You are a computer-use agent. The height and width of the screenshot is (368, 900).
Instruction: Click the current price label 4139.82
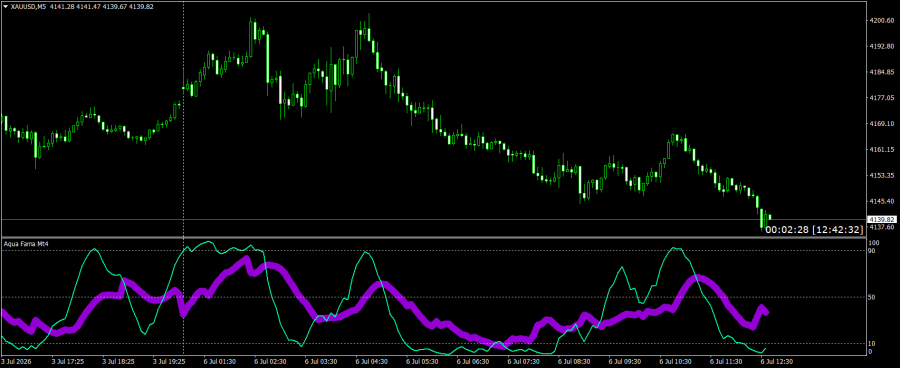[883, 220]
